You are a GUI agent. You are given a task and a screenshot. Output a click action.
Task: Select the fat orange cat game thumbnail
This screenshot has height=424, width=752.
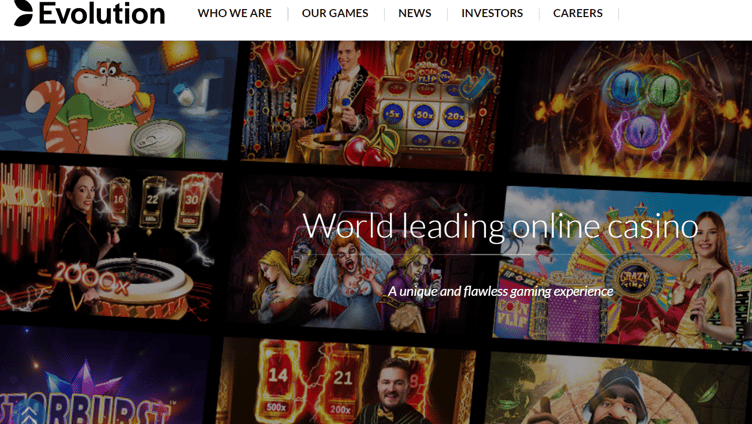(118, 98)
